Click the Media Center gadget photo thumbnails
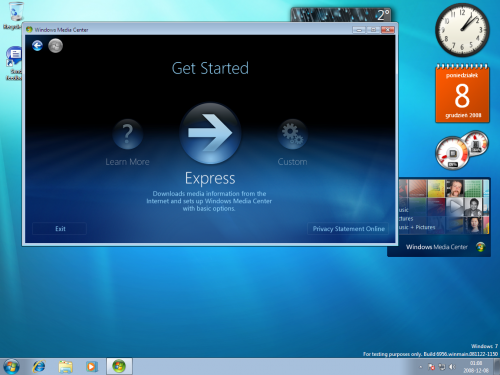Image resolution: width=500 pixels, height=375 pixels. click(444, 206)
